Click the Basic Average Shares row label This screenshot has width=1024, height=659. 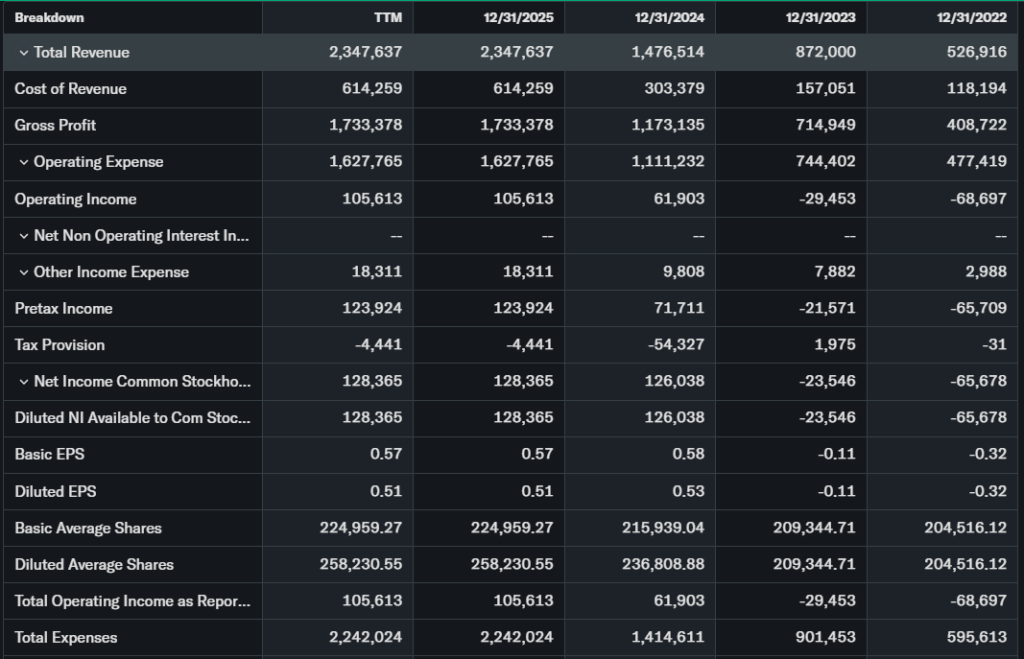click(x=88, y=528)
